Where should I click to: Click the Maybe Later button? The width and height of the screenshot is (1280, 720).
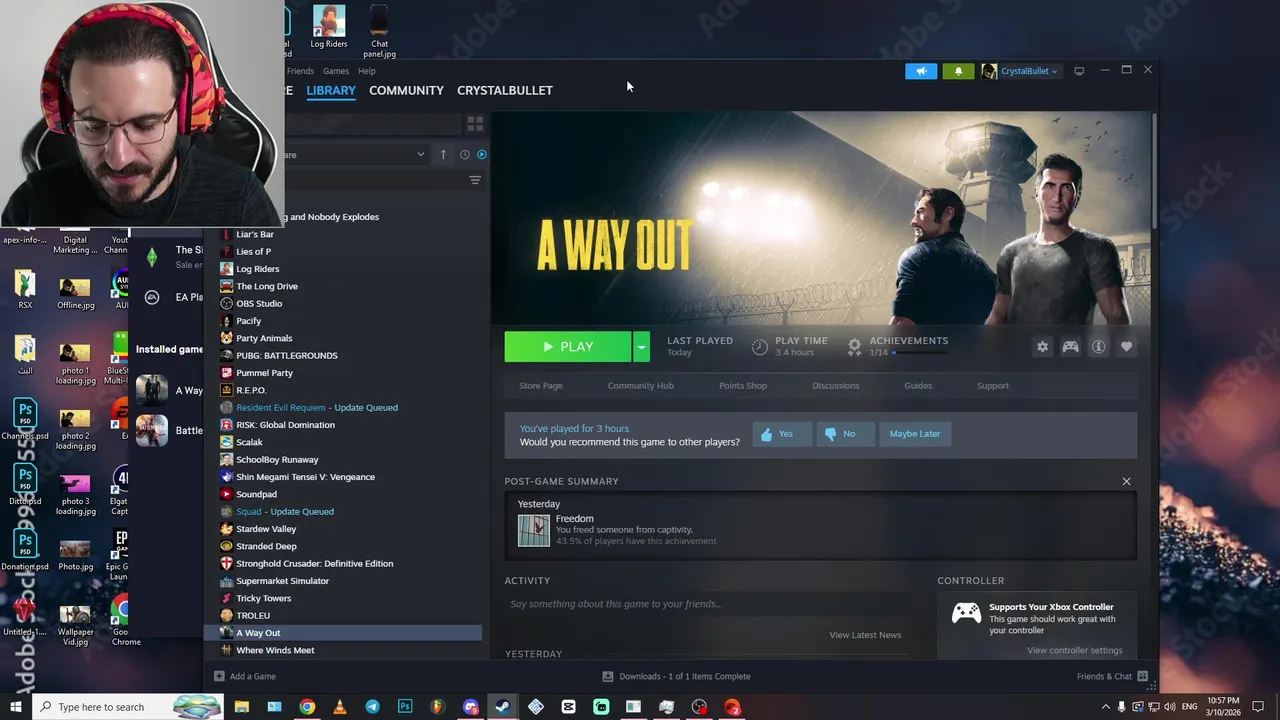pyautogui.click(x=915, y=434)
